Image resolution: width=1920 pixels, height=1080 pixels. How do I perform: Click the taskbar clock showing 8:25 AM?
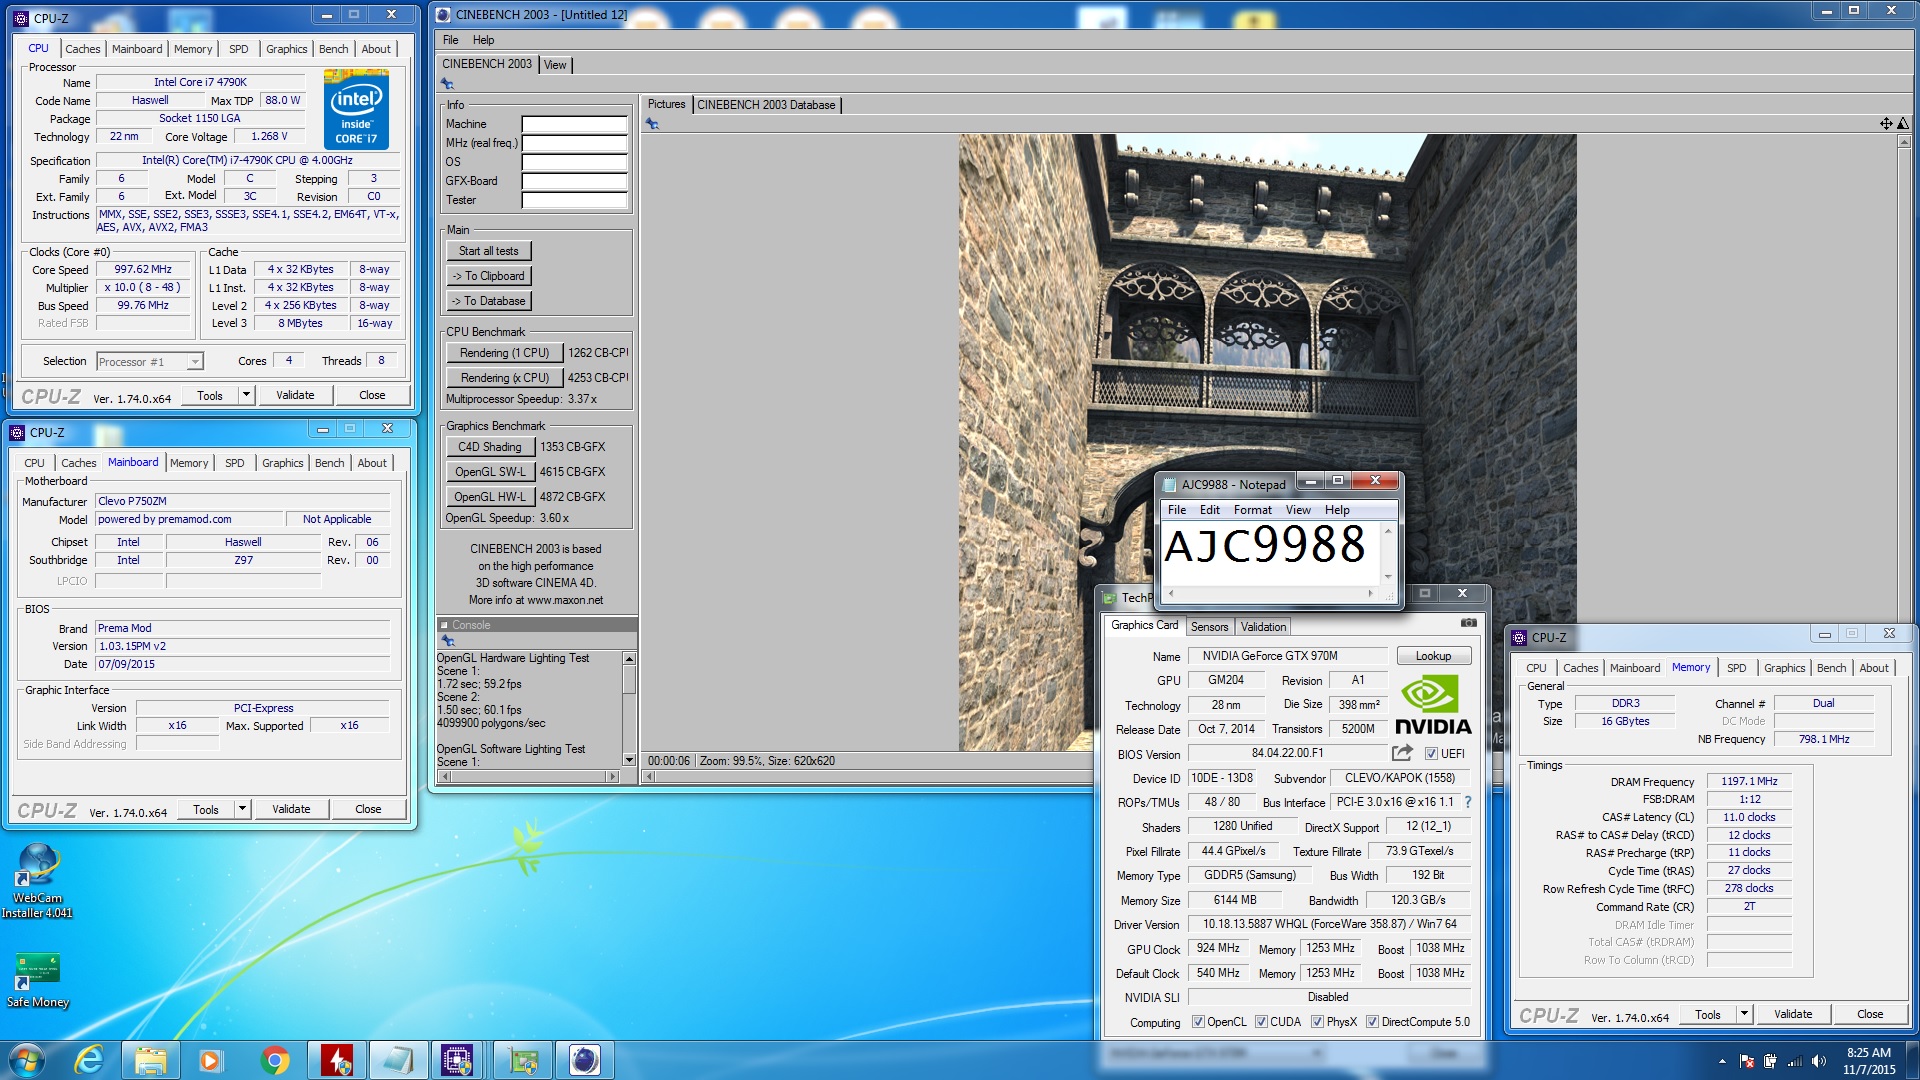pos(1869,1061)
